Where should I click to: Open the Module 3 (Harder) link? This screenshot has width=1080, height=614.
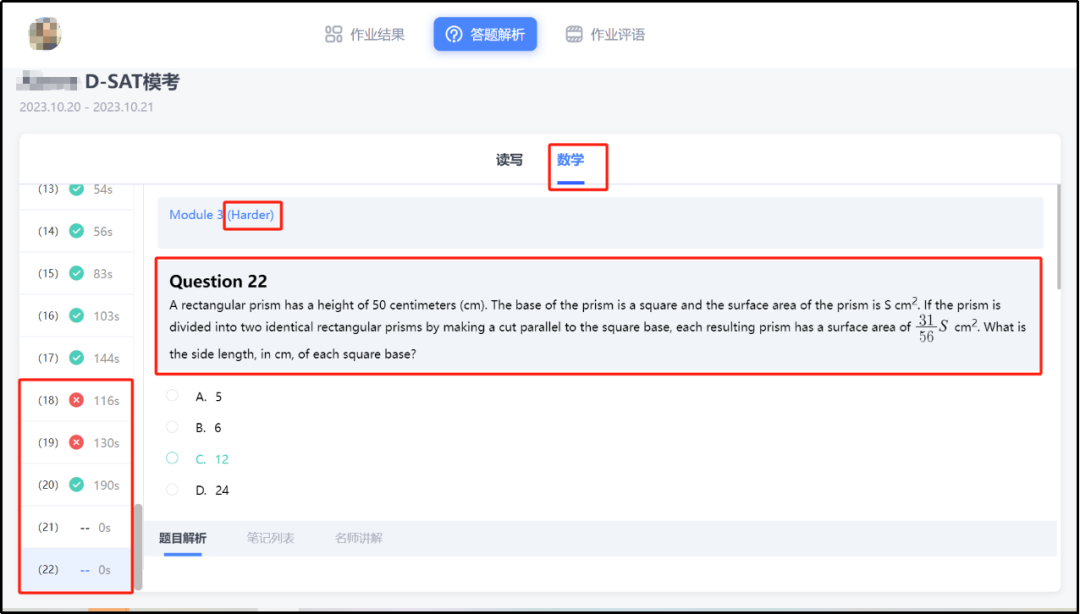[221, 215]
